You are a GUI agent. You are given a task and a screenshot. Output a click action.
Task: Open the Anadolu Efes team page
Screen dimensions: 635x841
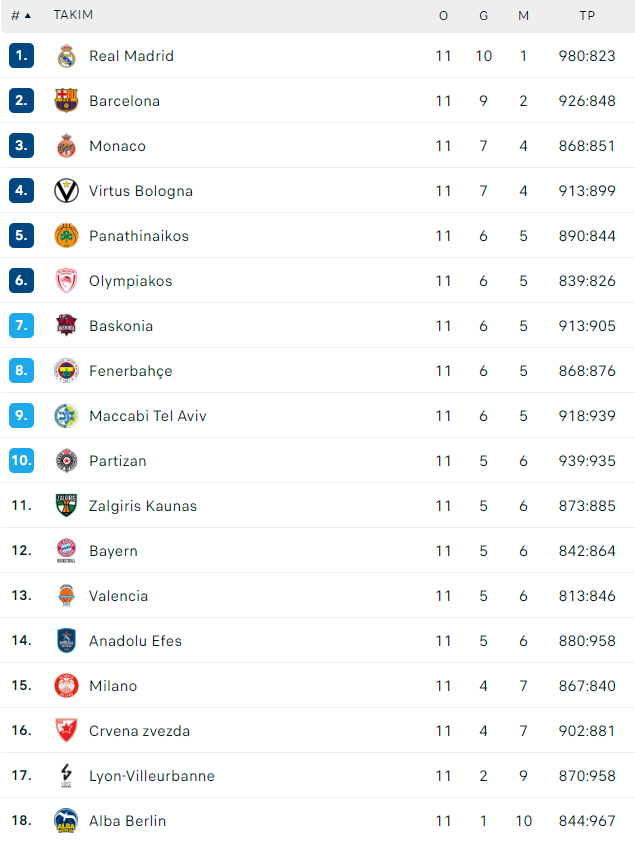click(135, 641)
